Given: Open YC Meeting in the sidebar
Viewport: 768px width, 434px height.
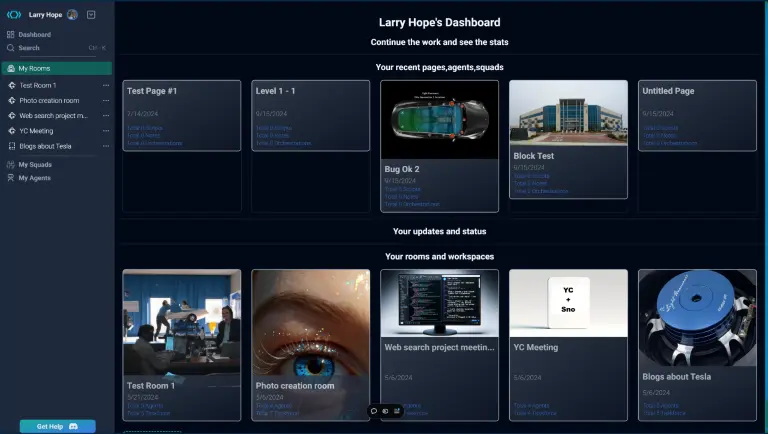Looking at the screenshot, I should [x=36, y=131].
